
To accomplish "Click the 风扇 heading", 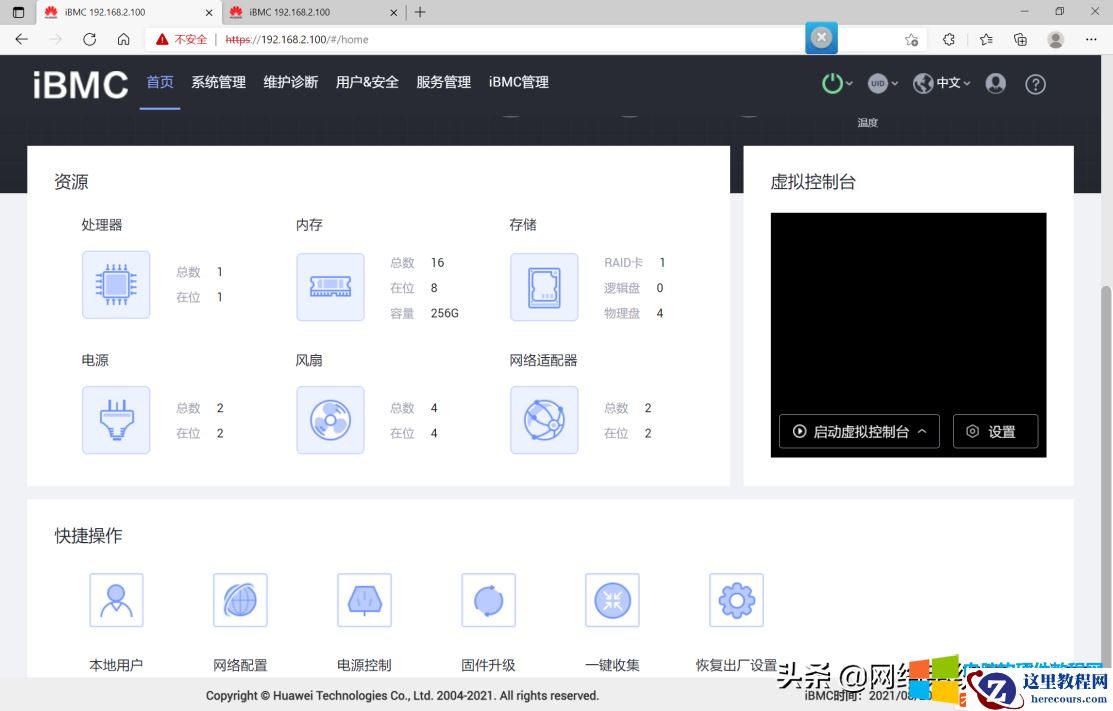I will (x=309, y=360).
